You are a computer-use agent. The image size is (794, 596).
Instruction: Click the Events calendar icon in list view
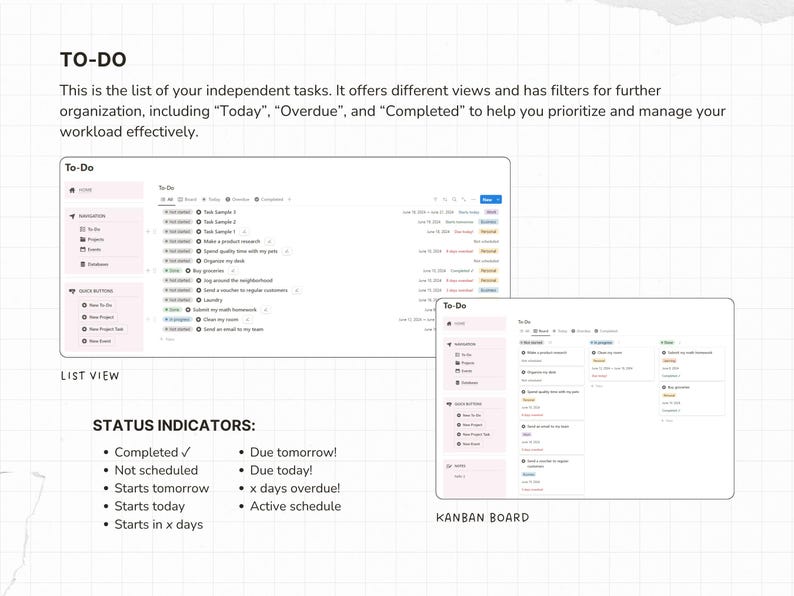point(83,249)
